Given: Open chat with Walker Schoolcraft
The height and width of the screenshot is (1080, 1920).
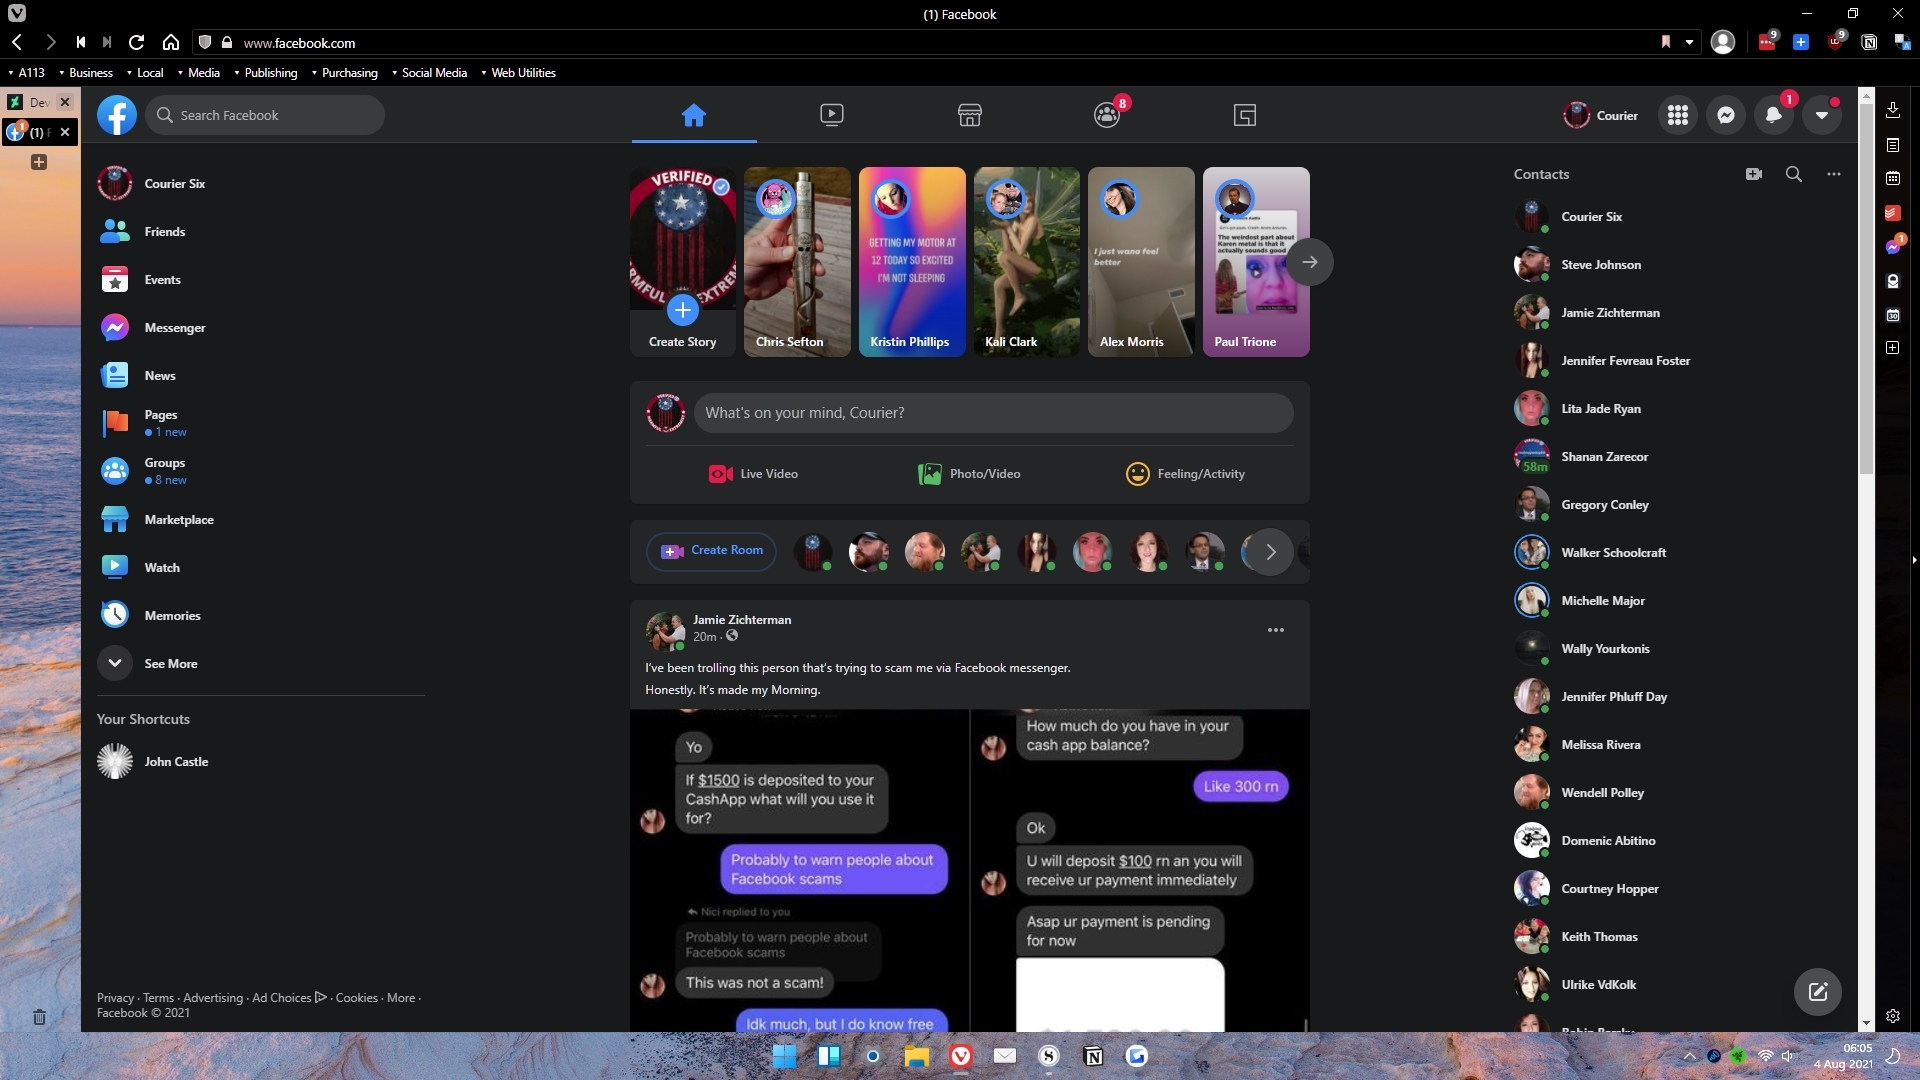Looking at the screenshot, I should click(x=1680, y=553).
